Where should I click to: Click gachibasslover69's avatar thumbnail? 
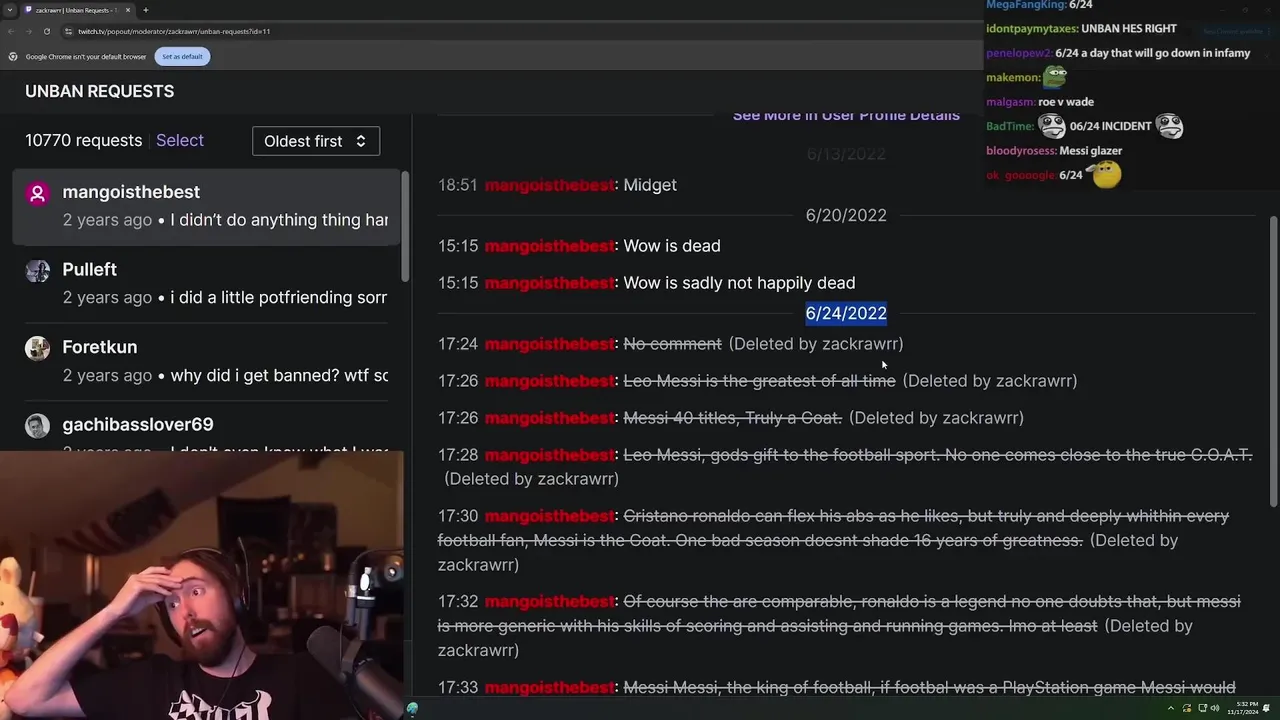point(37,426)
